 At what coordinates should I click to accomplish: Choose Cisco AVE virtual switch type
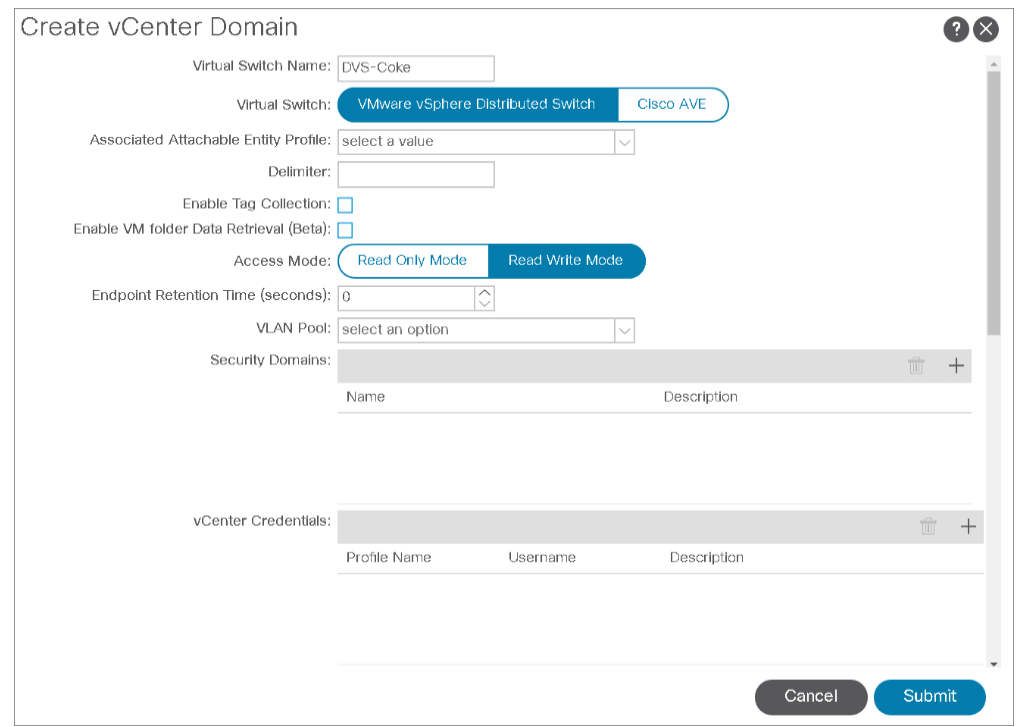pyautogui.click(x=672, y=104)
